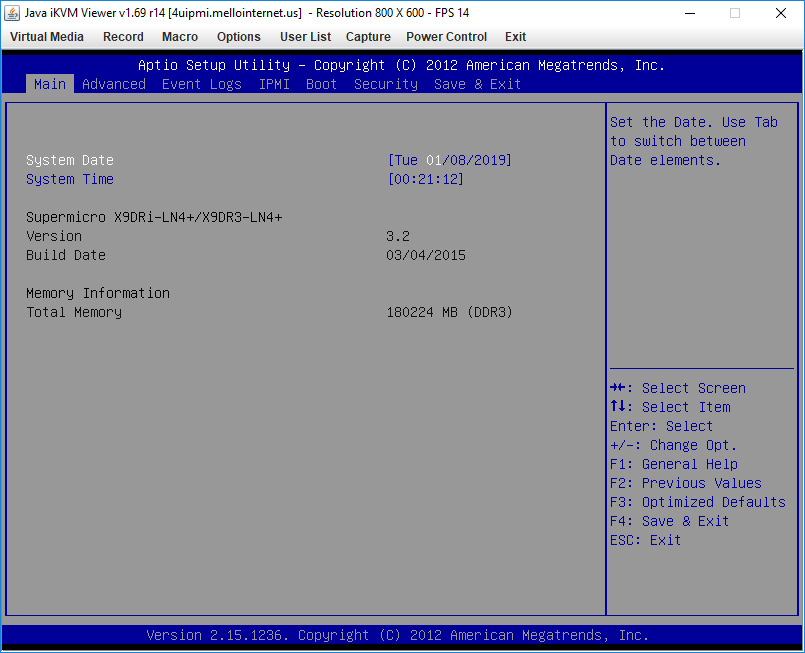Click the build date 03/04/2015

click(x=426, y=255)
